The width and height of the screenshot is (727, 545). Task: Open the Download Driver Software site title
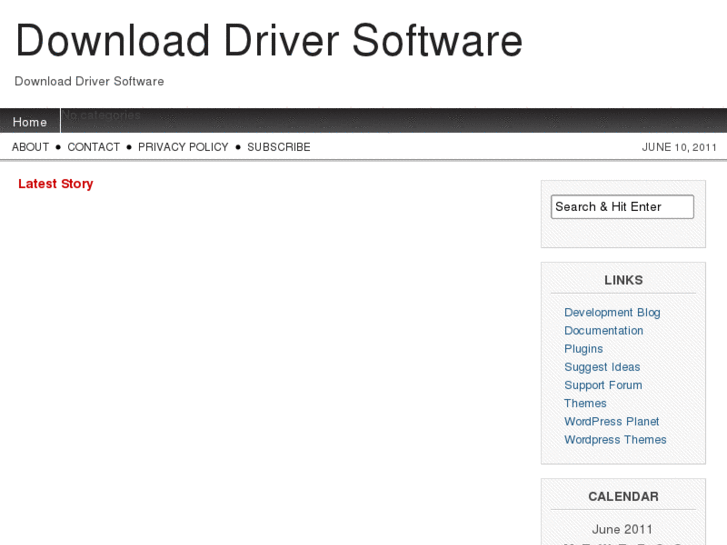click(x=269, y=41)
